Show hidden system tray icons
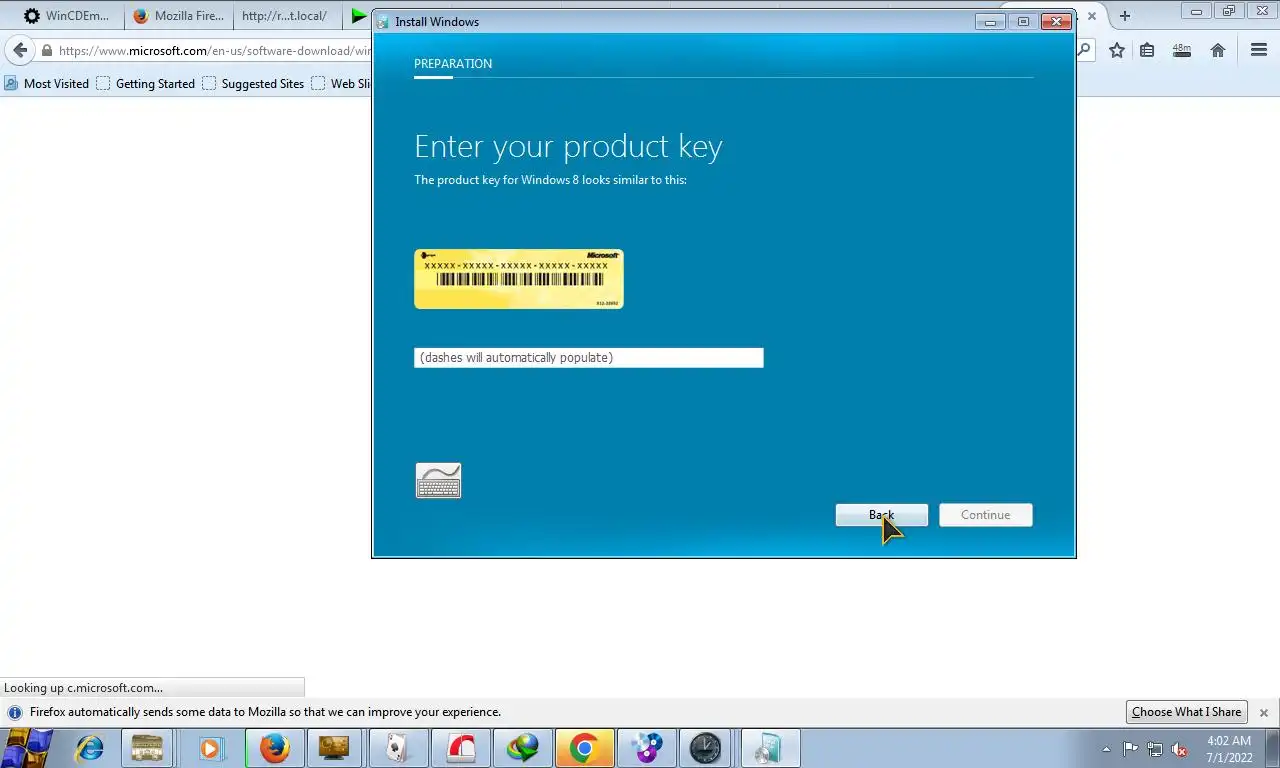The image size is (1280, 768). tap(1106, 749)
